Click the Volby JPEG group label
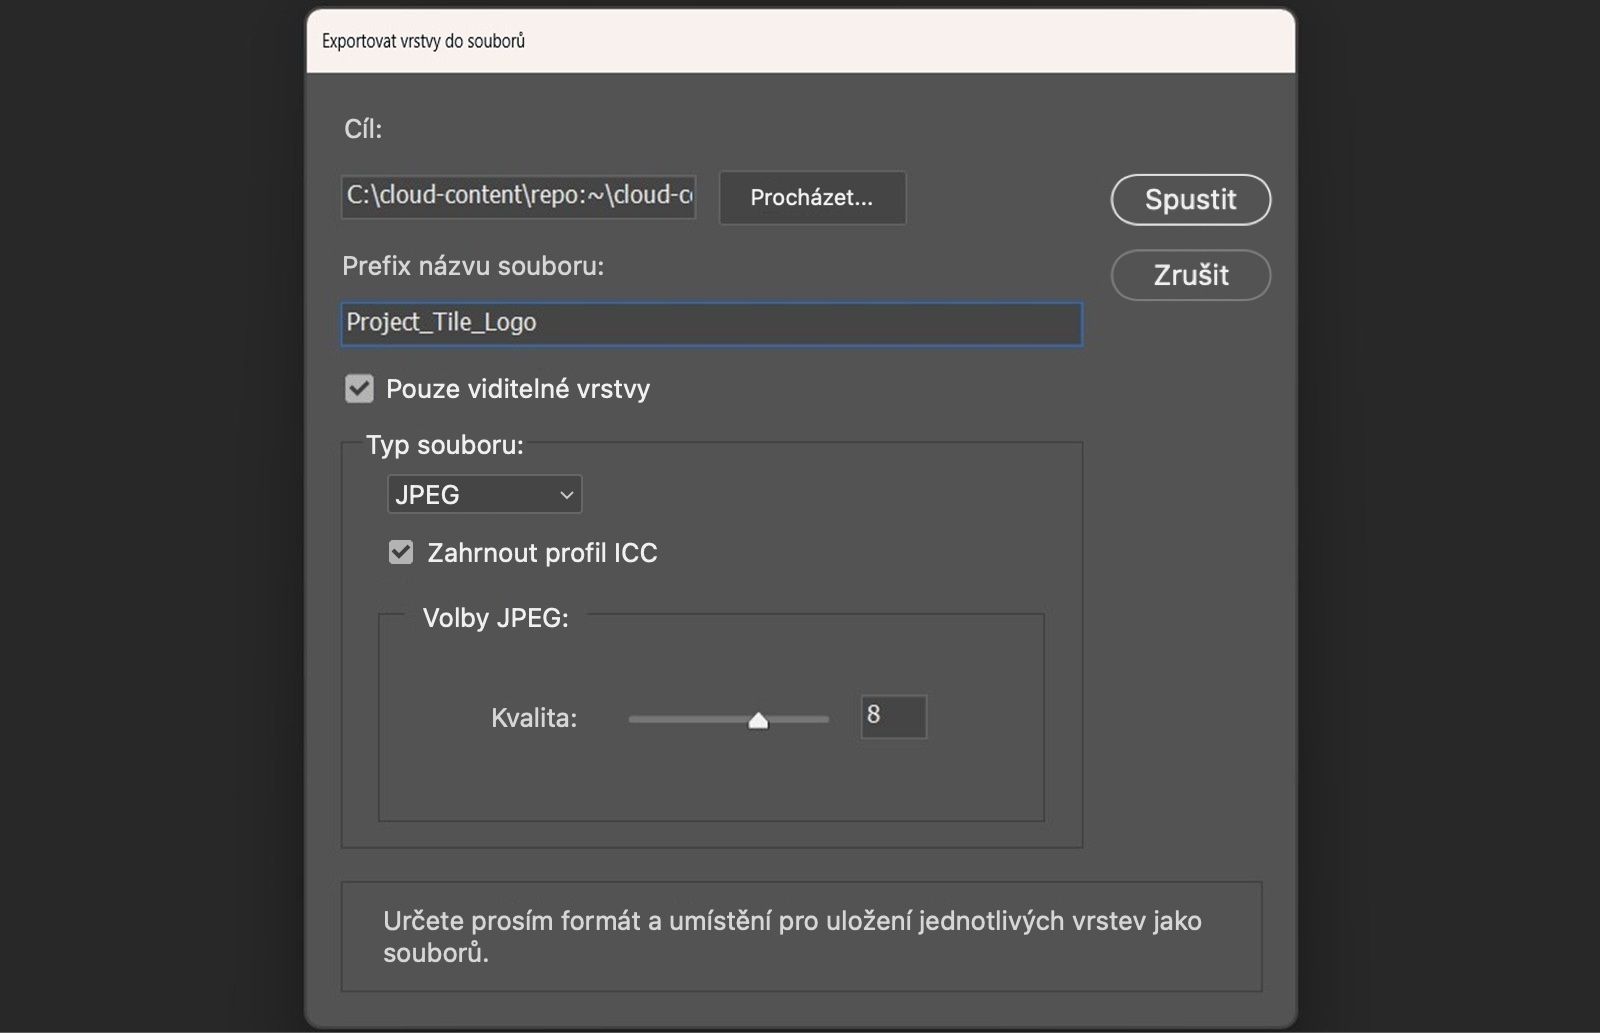This screenshot has width=1600, height=1033. tap(494, 618)
